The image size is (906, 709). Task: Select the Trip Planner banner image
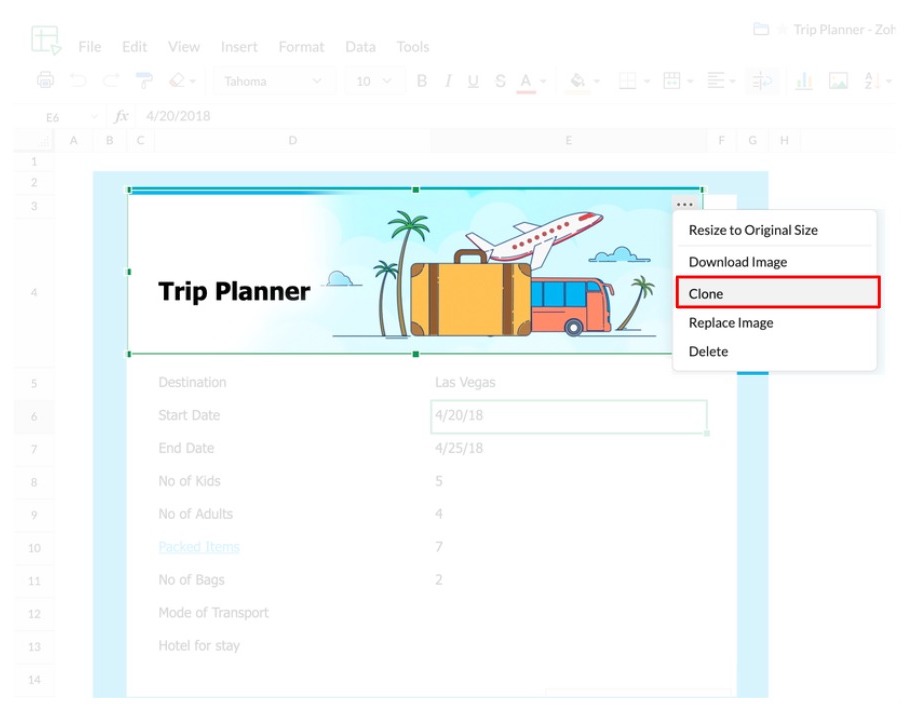tap(415, 271)
